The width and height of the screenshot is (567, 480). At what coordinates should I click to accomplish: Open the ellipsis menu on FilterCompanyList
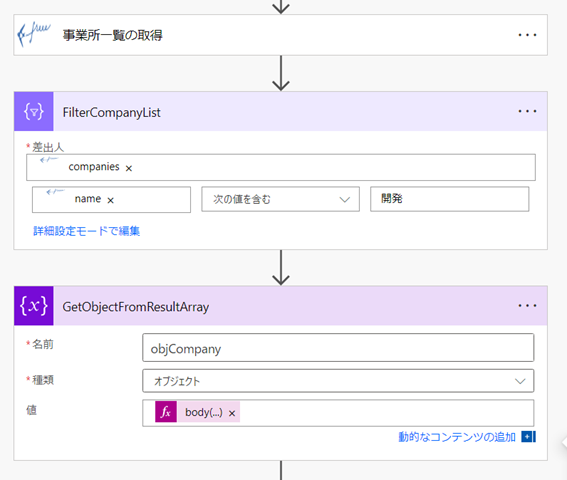pyautogui.click(x=527, y=111)
